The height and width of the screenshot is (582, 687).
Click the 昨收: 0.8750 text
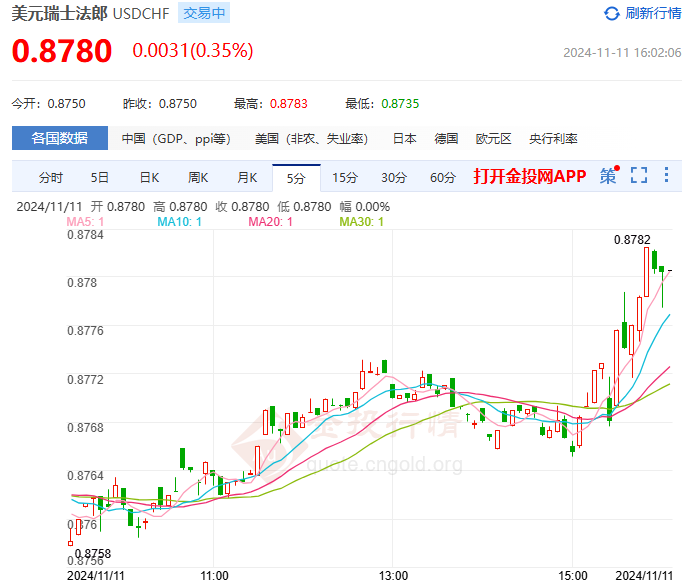(x=160, y=104)
